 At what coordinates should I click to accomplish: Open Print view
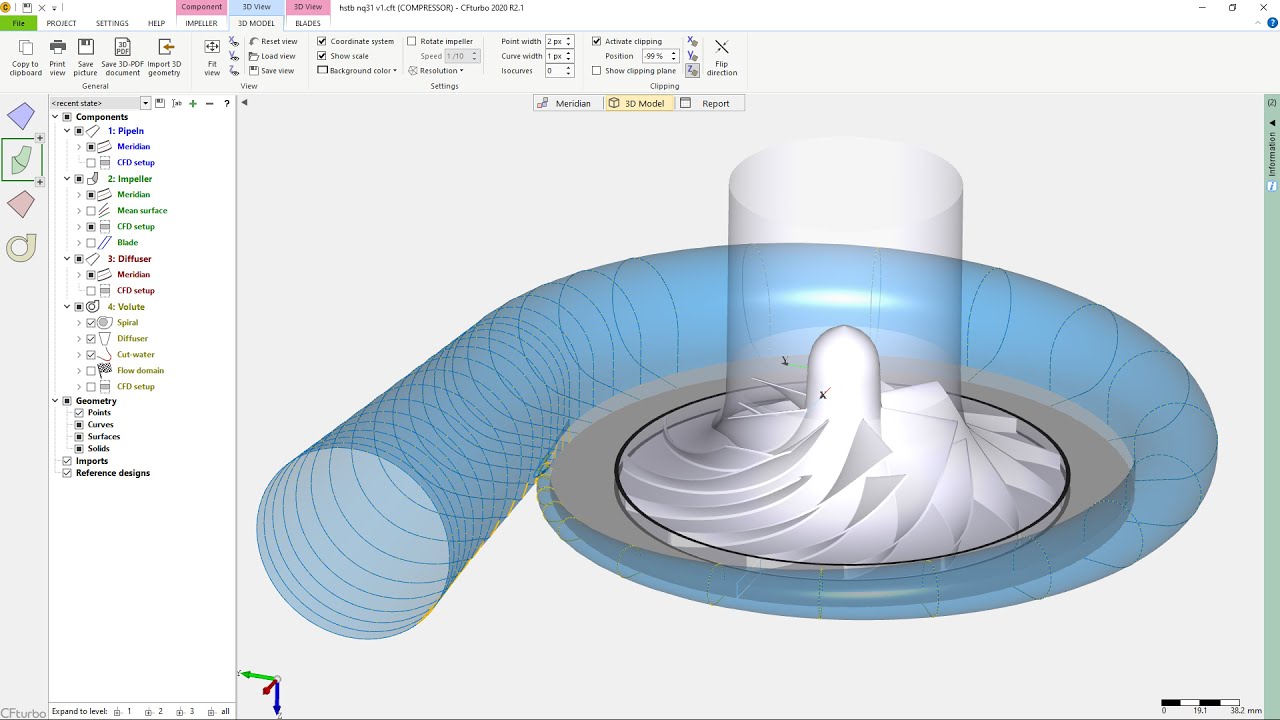coord(57,57)
